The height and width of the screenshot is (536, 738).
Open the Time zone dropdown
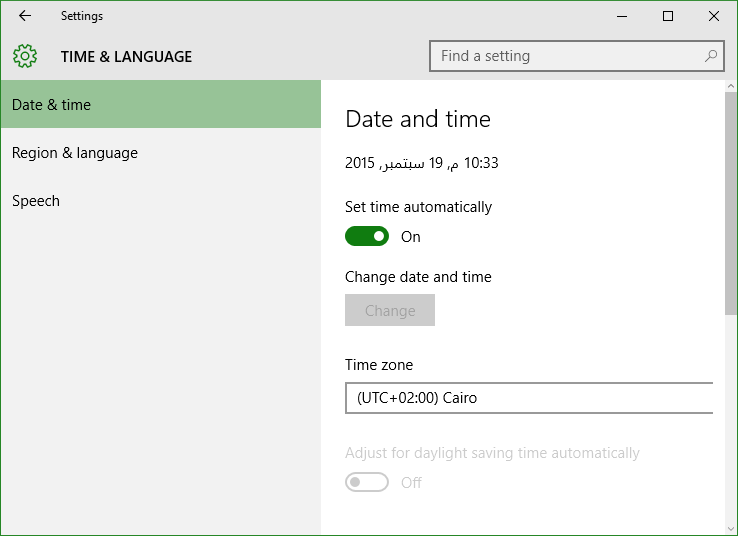point(529,398)
